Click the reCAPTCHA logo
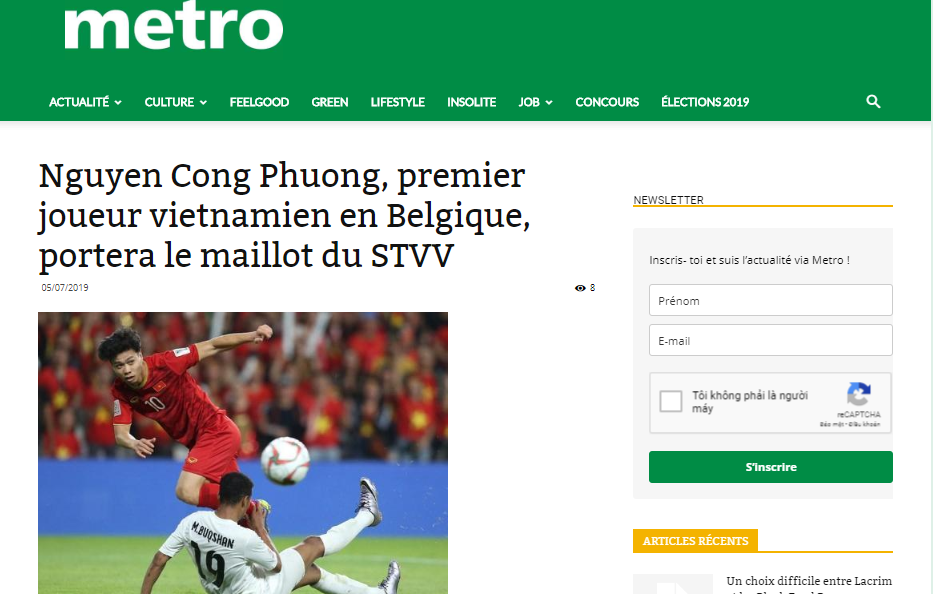The height and width of the screenshot is (594, 933). [x=859, y=394]
